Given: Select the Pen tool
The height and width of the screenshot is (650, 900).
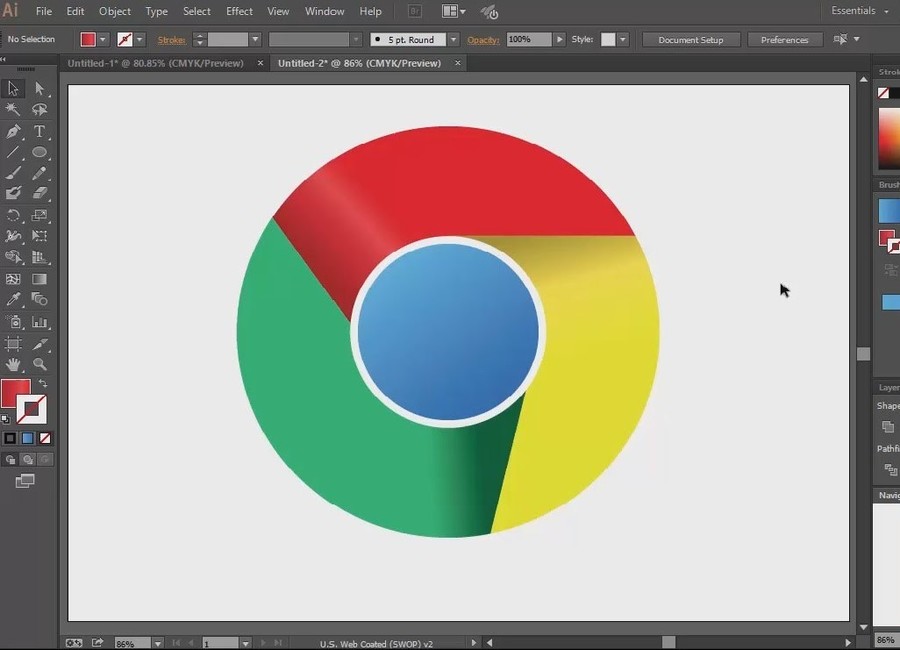Looking at the screenshot, I should 13,131.
